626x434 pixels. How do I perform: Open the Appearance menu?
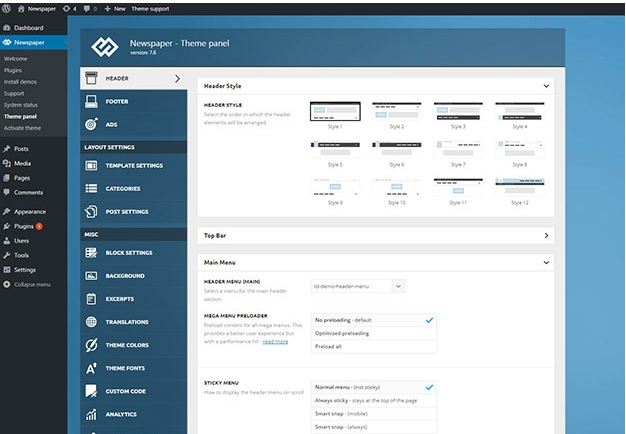(x=30, y=212)
